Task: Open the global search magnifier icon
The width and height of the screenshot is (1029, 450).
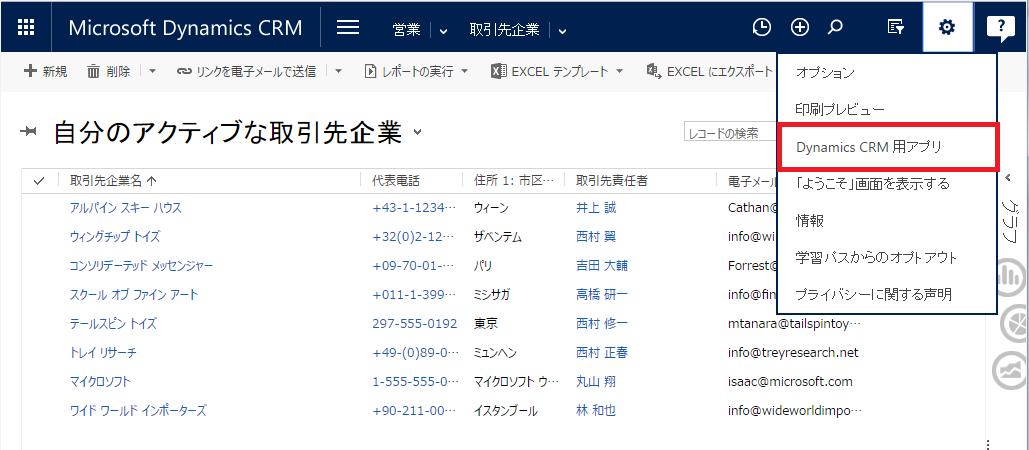Action: [x=835, y=28]
